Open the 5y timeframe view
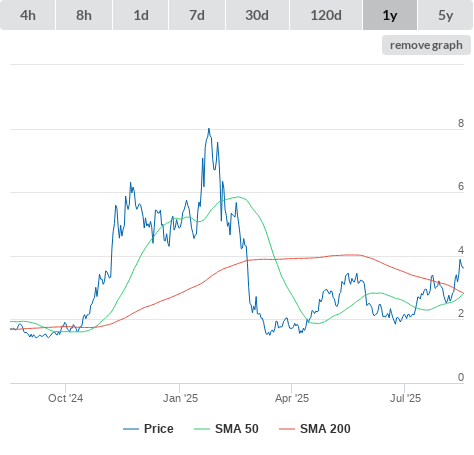The height and width of the screenshot is (455, 474). (x=446, y=15)
